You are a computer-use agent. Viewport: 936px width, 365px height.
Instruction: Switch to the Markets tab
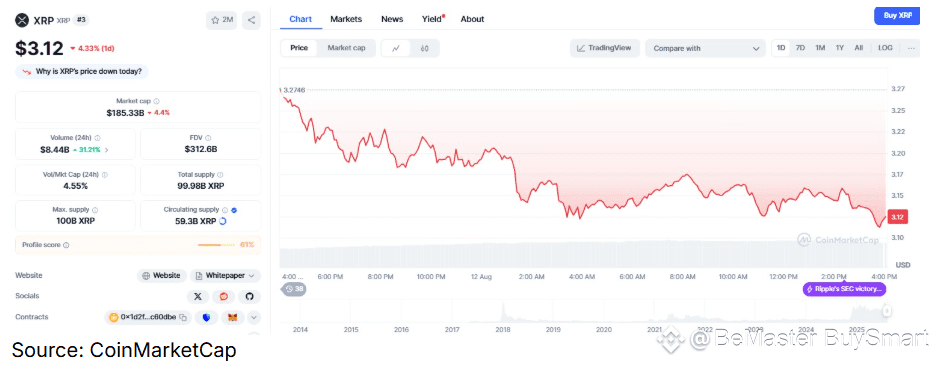point(346,19)
